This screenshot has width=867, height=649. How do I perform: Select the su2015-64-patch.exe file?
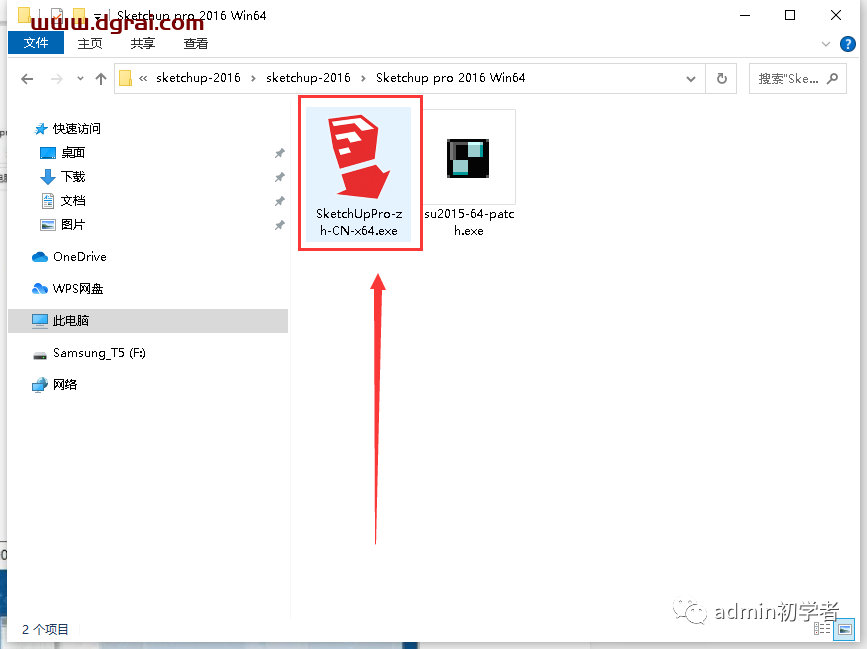(469, 174)
